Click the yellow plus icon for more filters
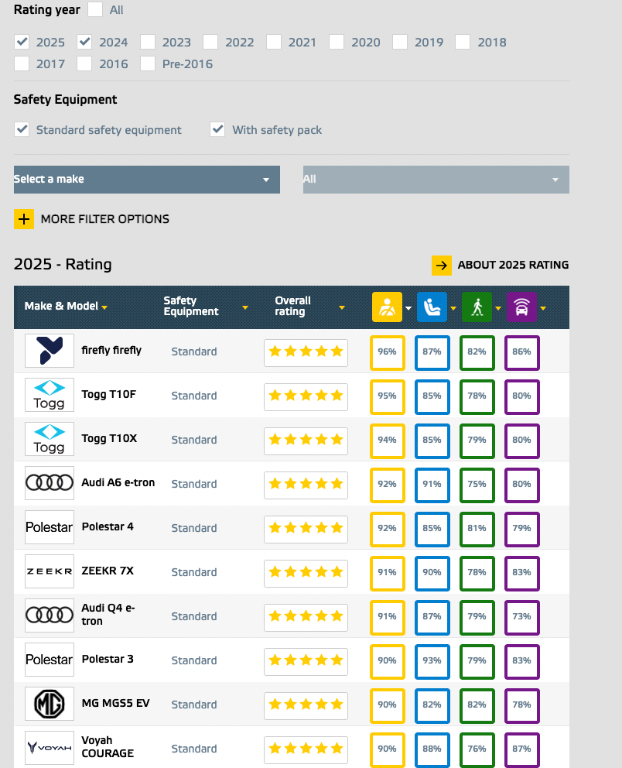This screenshot has height=768, width=622. click(x=24, y=219)
